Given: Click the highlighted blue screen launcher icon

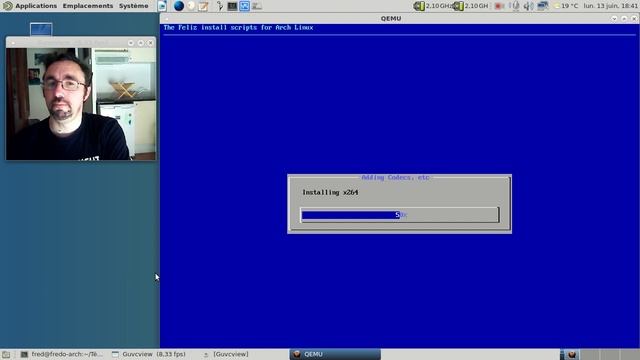Looking at the screenshot, I should pyautogui.click(x=244, y=6).
